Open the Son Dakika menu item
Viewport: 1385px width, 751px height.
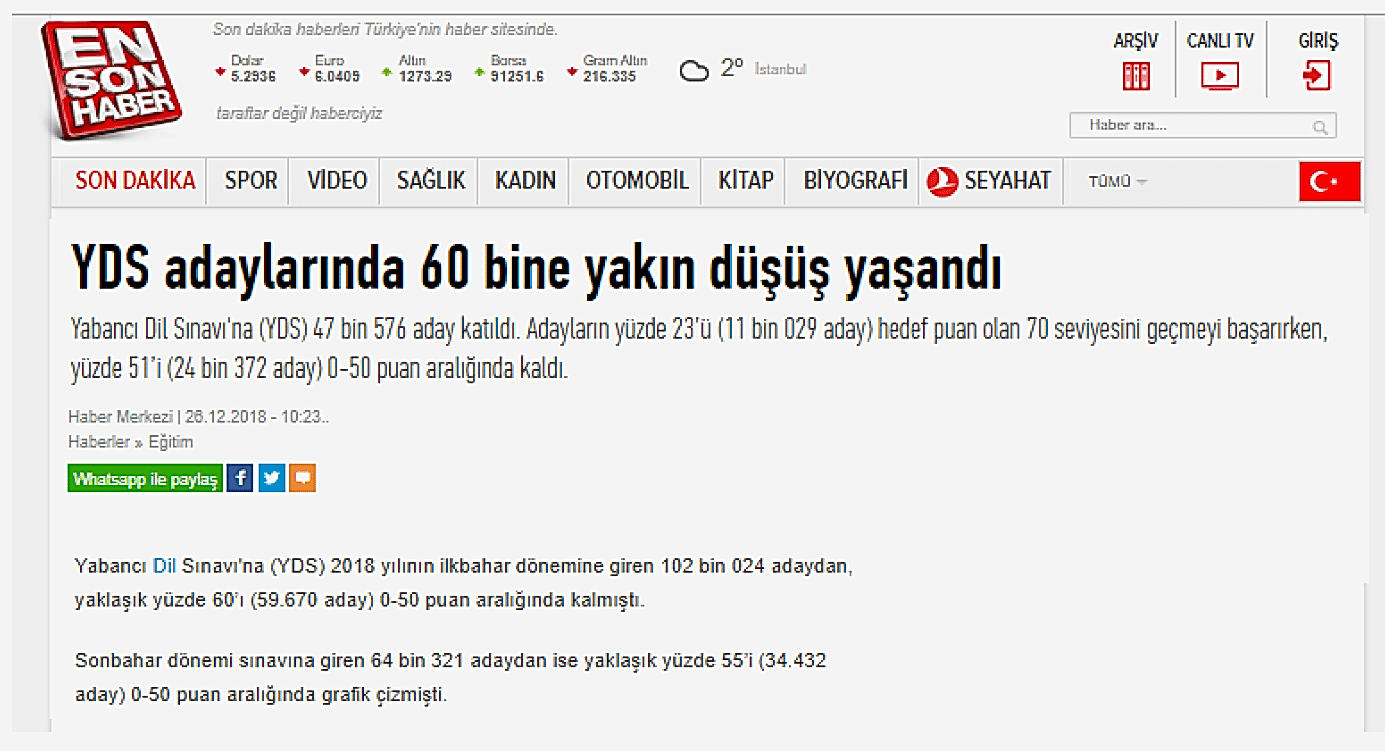pos(135,181)
